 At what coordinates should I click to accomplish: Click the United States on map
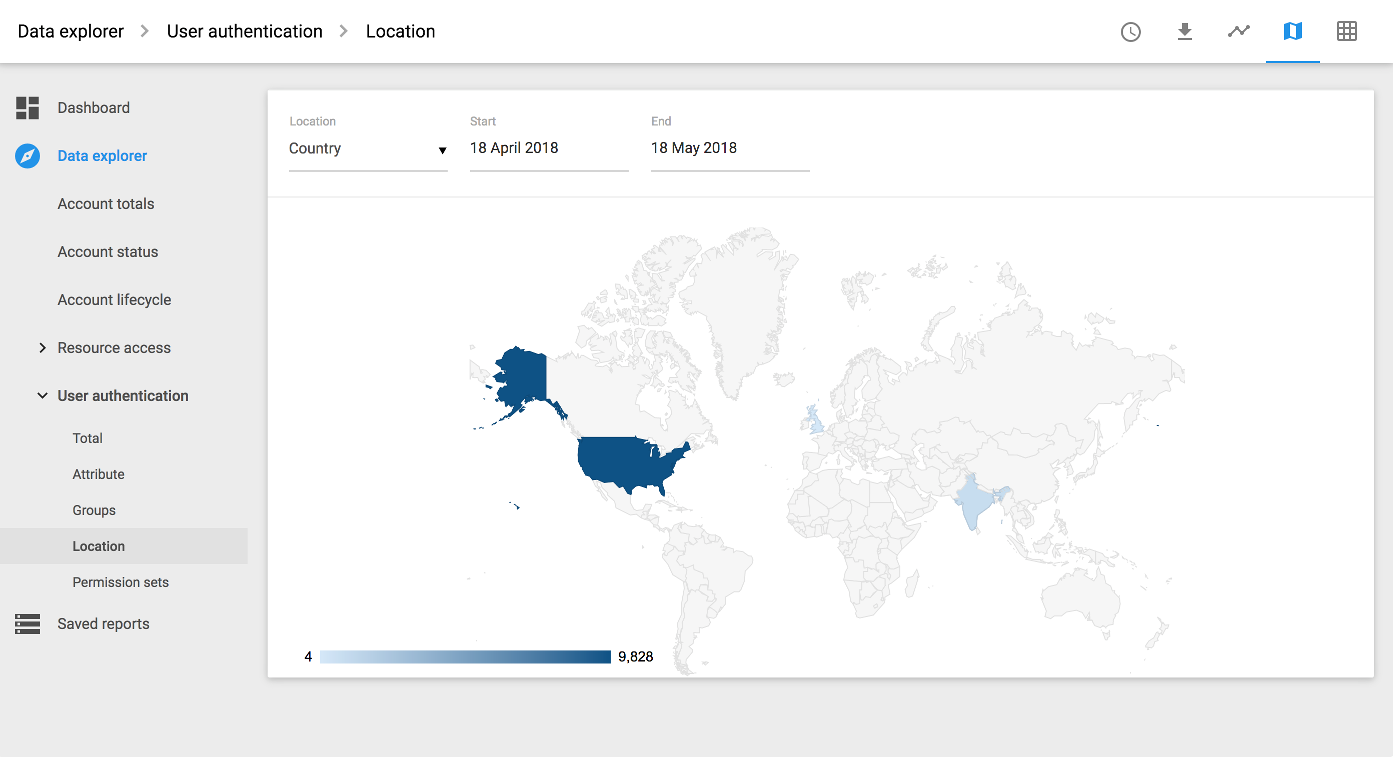(x=630, y=462)
